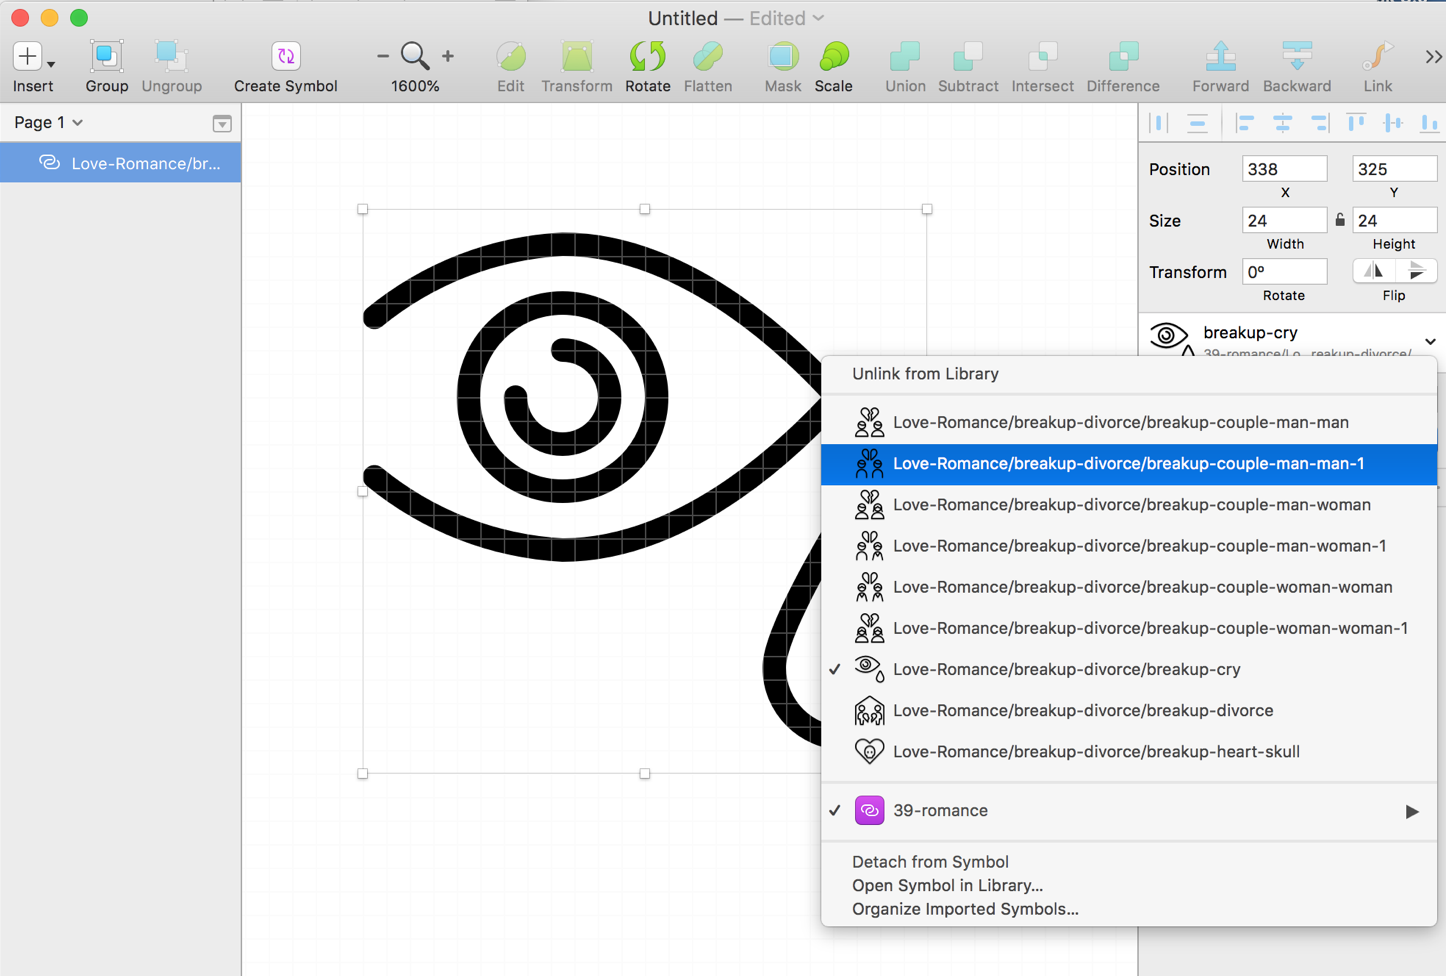Click the Mask tool icon
This screenshot has width=1446, height=976.
point(782,57)
